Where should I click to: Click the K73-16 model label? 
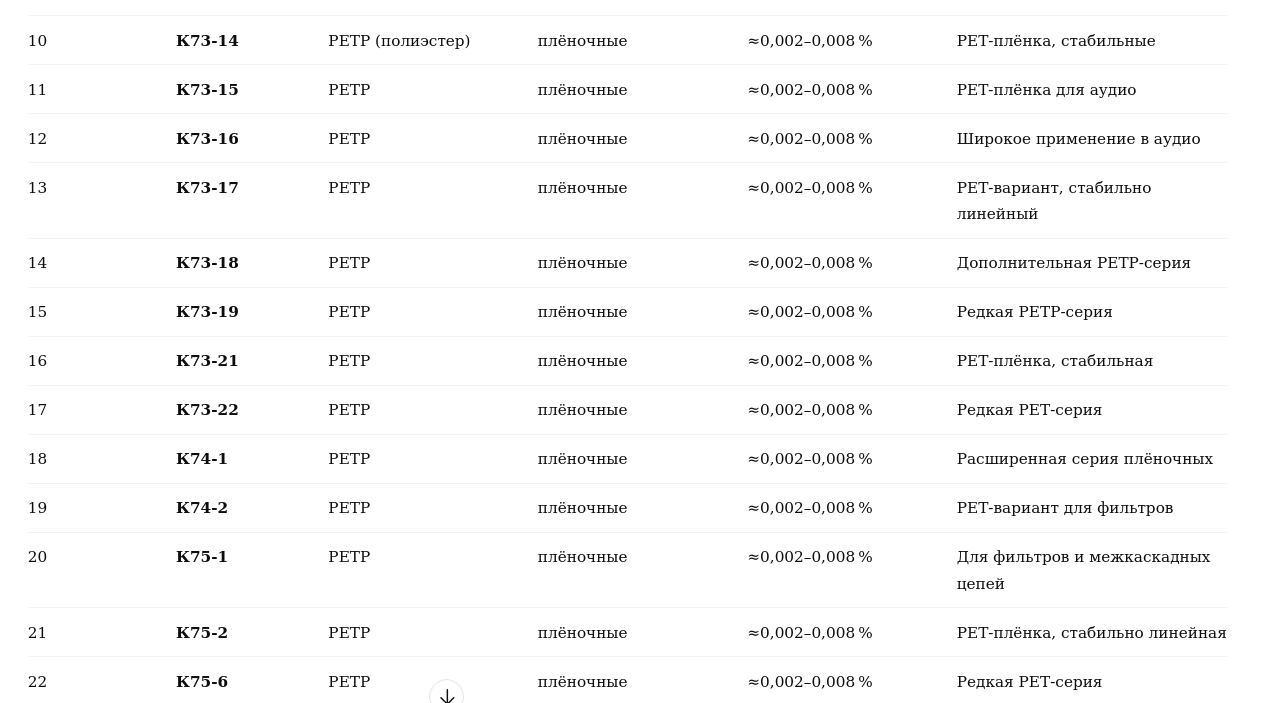pyautogui.click(x=207, y=139)
